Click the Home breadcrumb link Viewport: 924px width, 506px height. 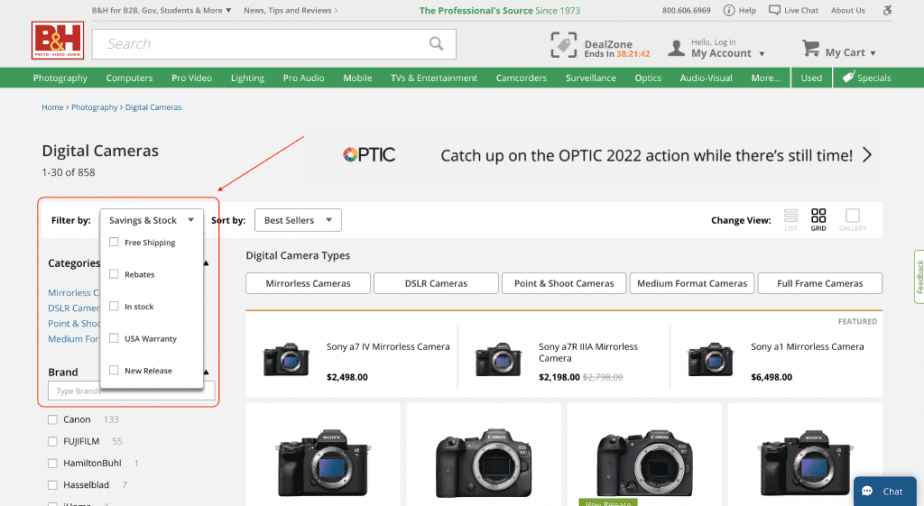click(x=52, y=107)
